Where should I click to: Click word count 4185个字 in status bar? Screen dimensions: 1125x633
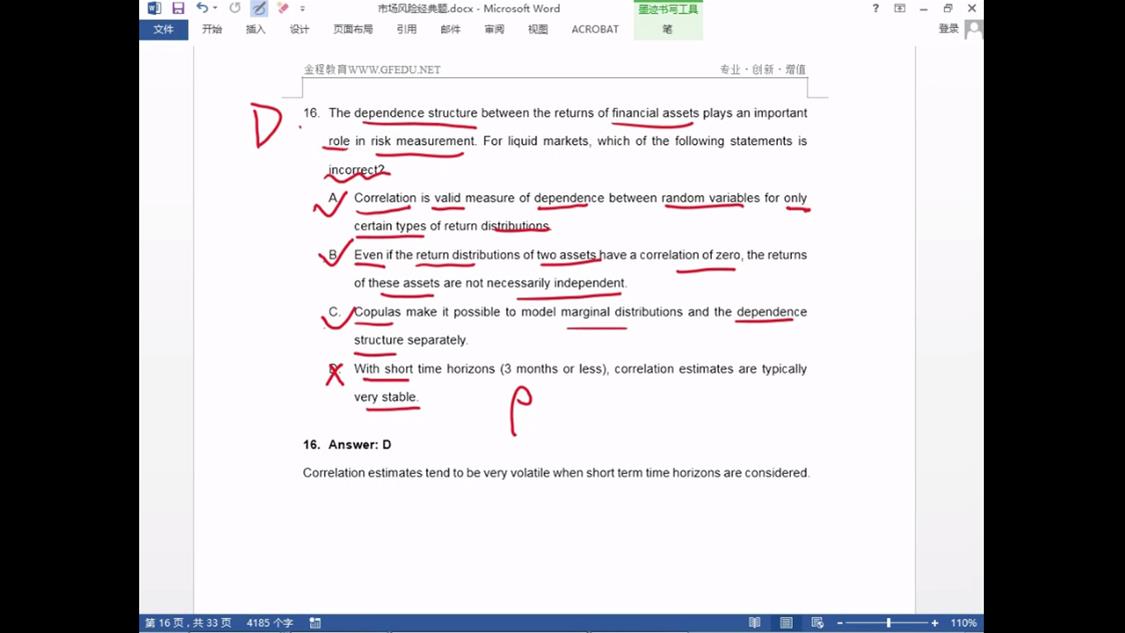[x=270, y=623]
